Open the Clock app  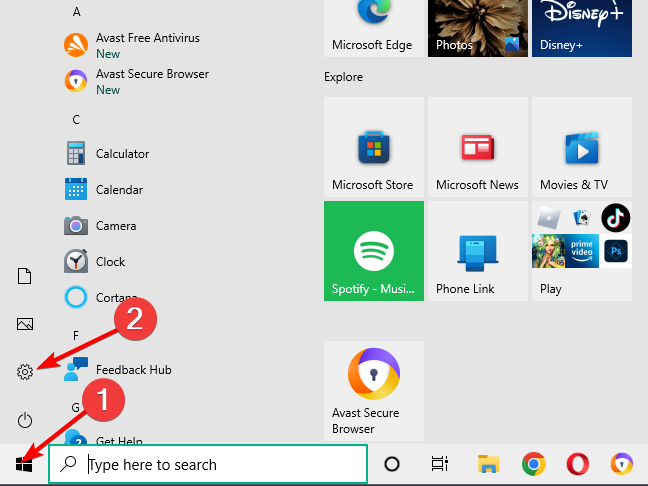[x=110, y=262]
